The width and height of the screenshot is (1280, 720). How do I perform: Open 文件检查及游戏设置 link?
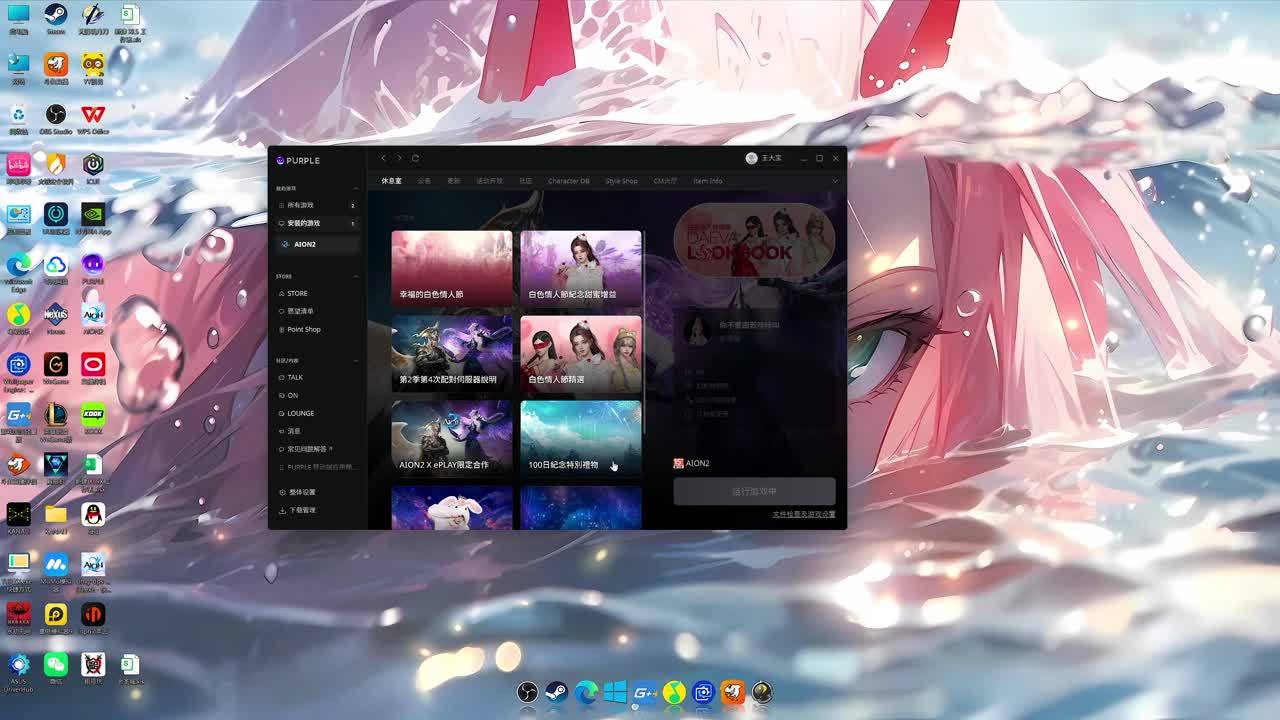pos(803,514)
